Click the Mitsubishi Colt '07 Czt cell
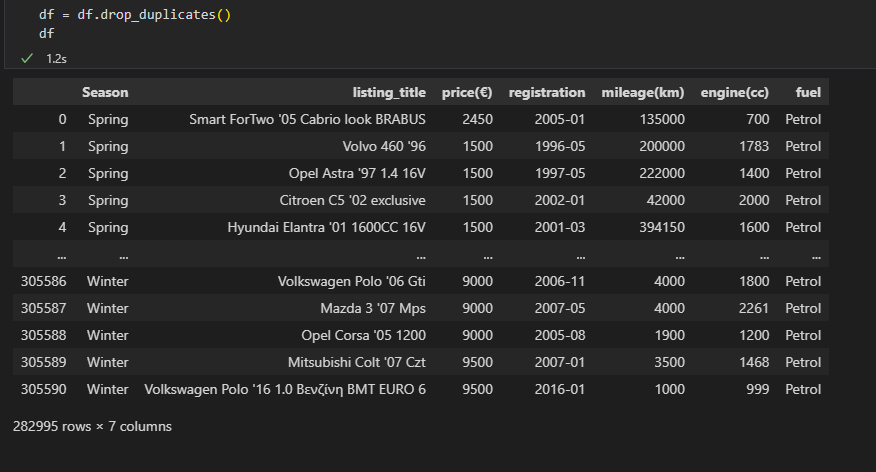The height and width of the screenshot is (472, 876). click(x=356, y=362)
